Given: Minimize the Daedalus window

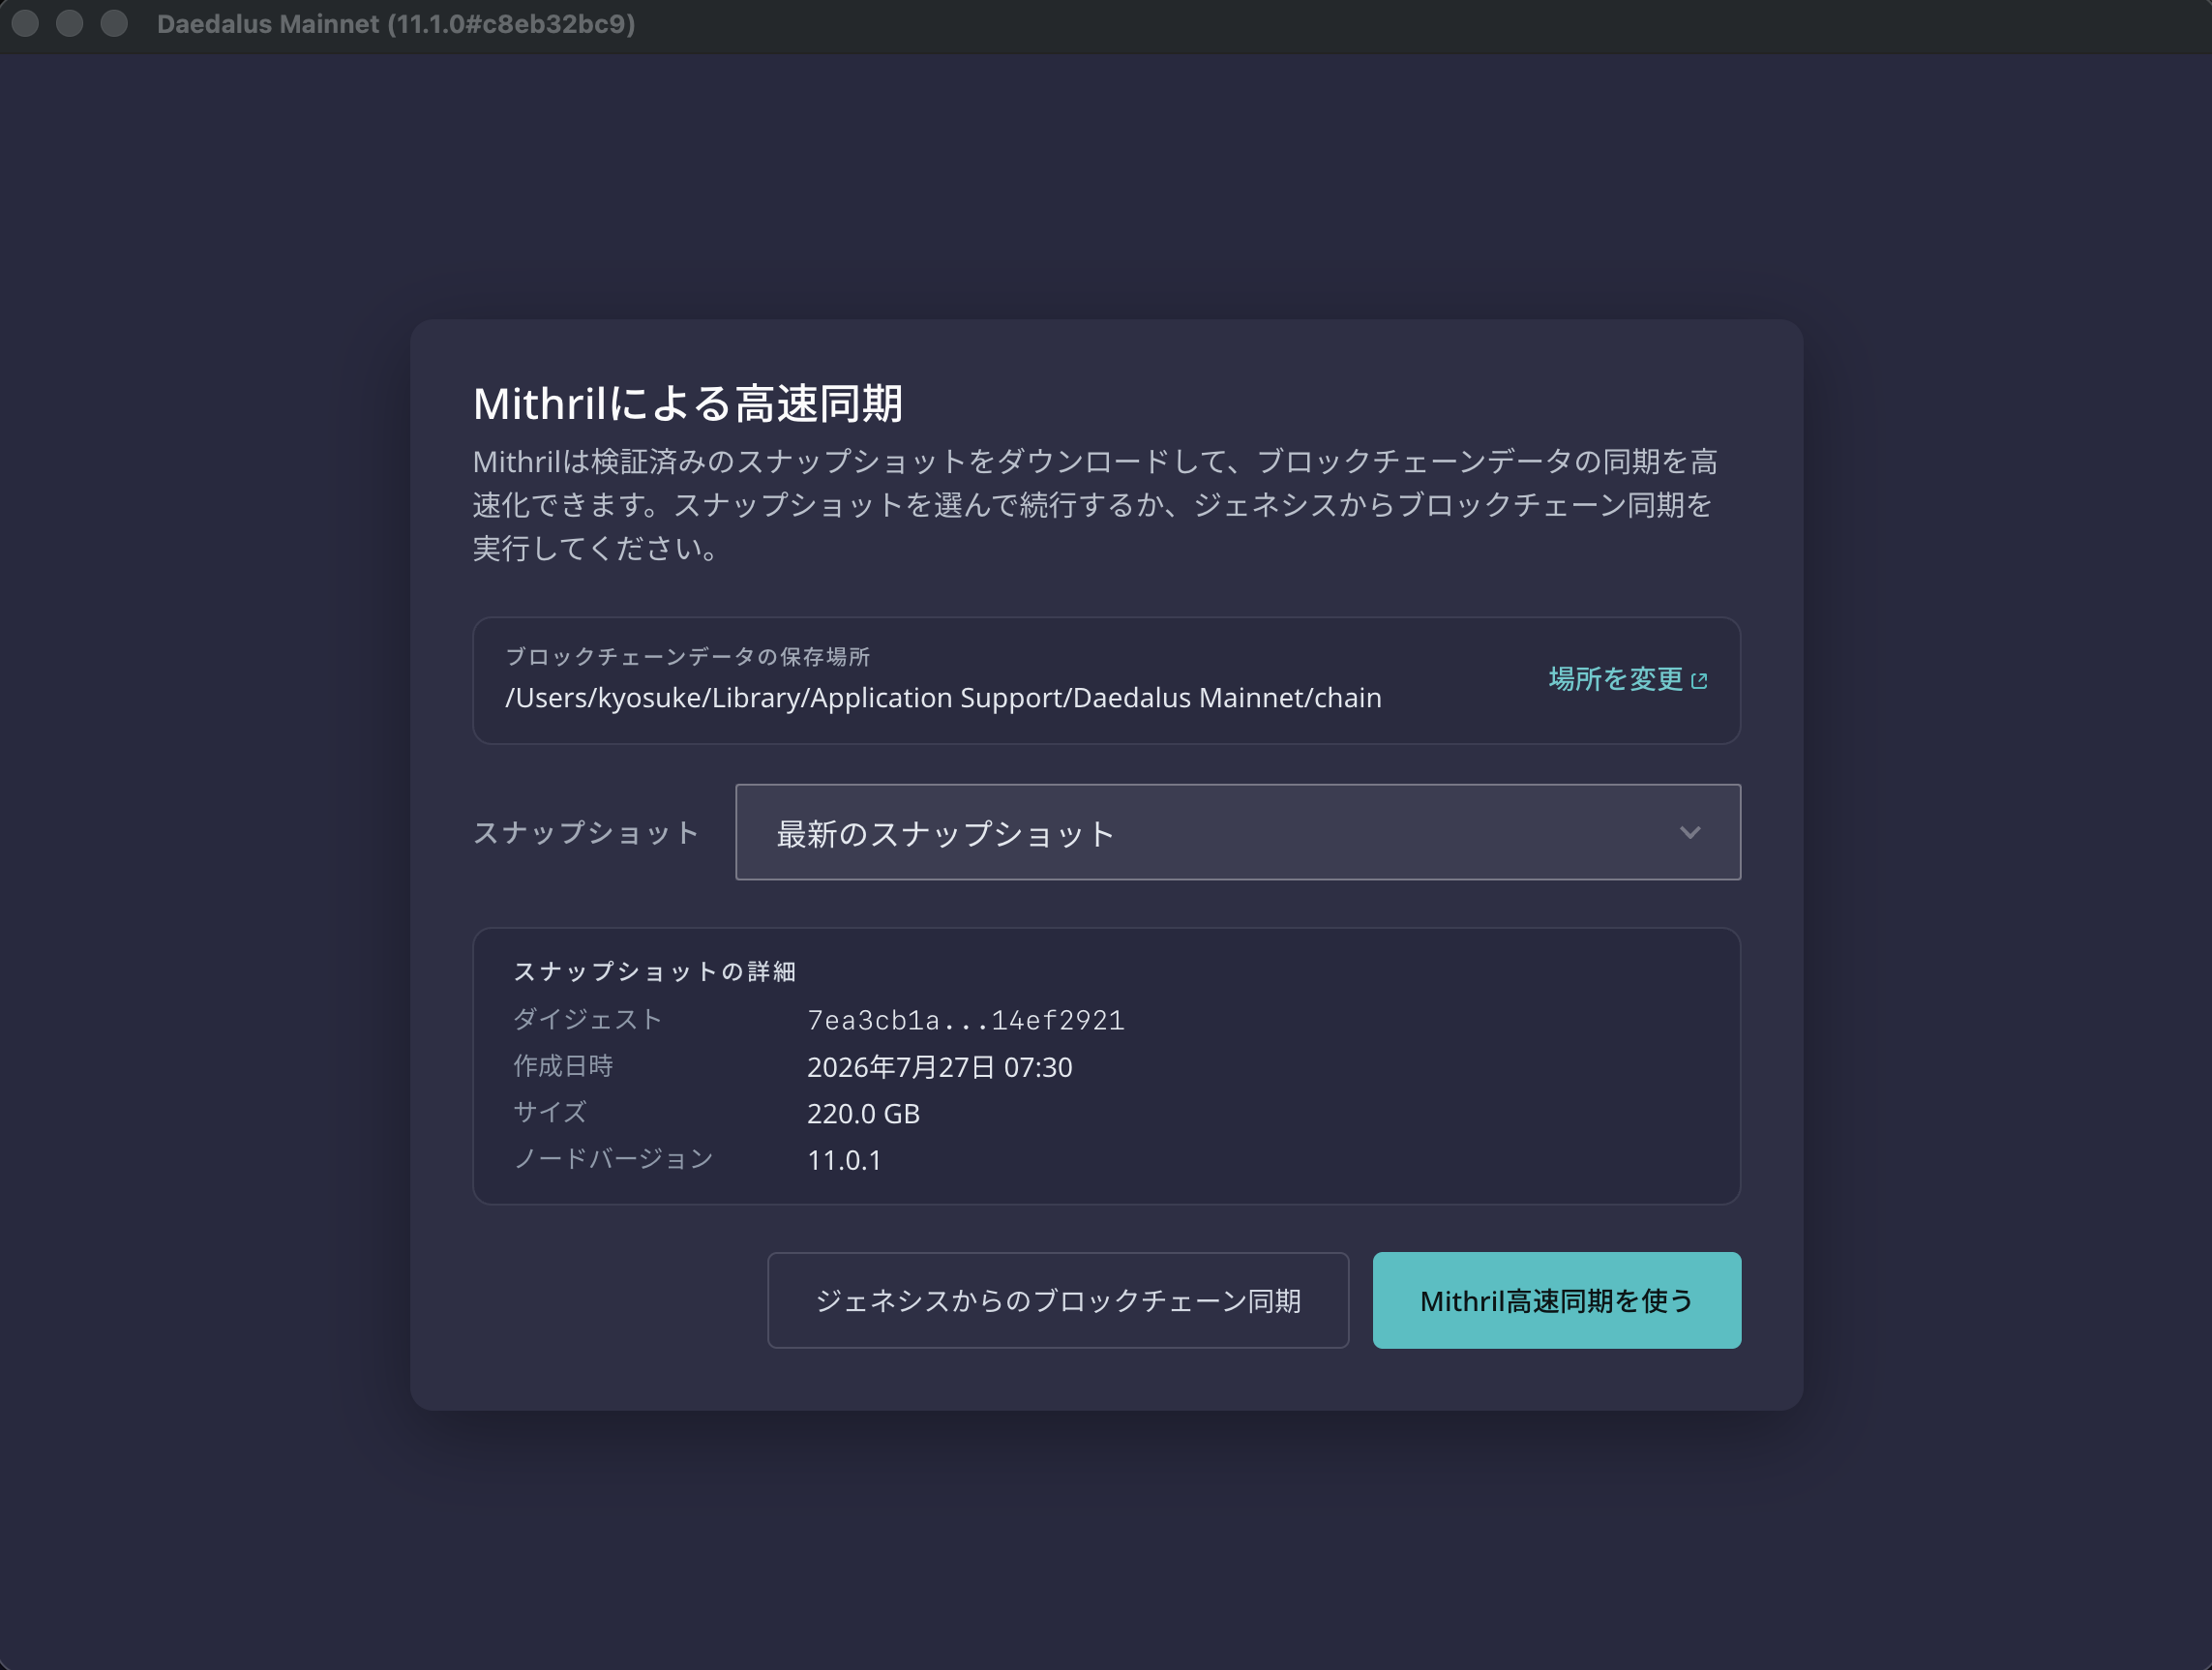Looking at the screenshot, I should click(x=70, y=23).
